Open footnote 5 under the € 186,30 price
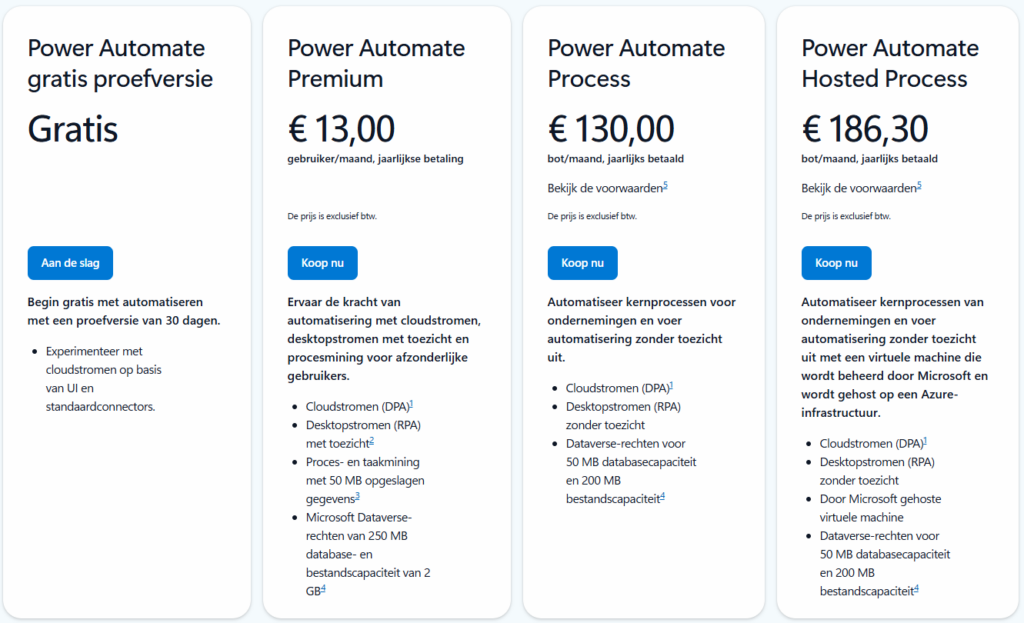Screen dimensions: 1024x623 (x=919, y=186)
